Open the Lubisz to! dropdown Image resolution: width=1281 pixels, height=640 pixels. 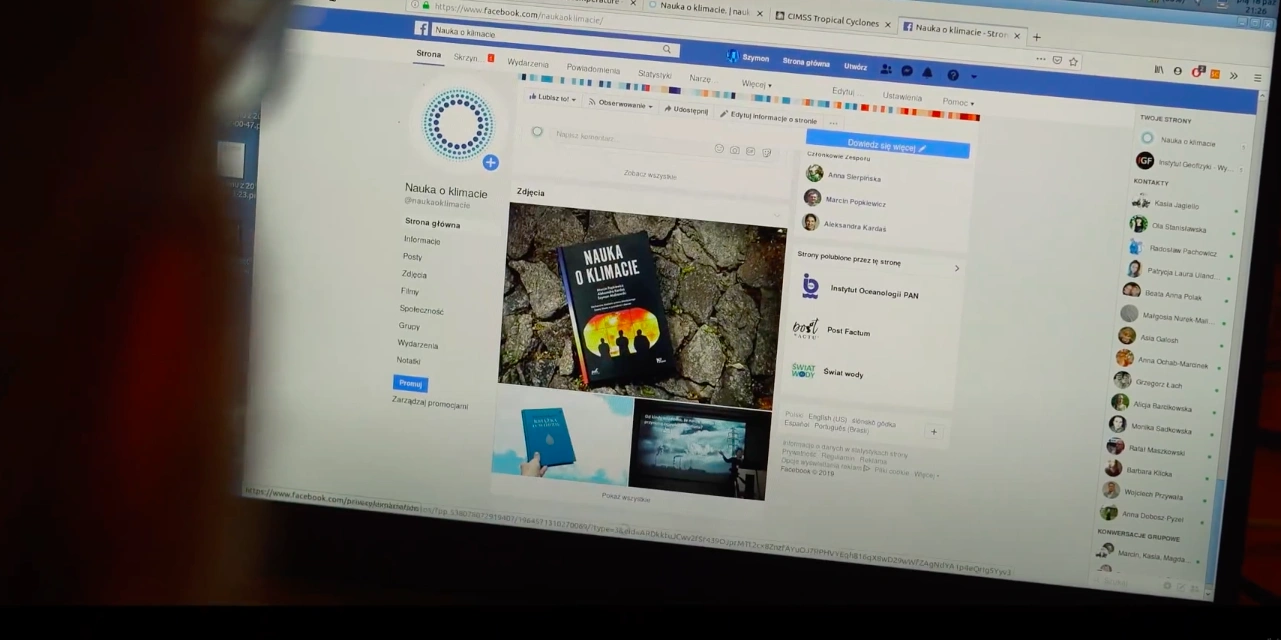coord(553,98)
